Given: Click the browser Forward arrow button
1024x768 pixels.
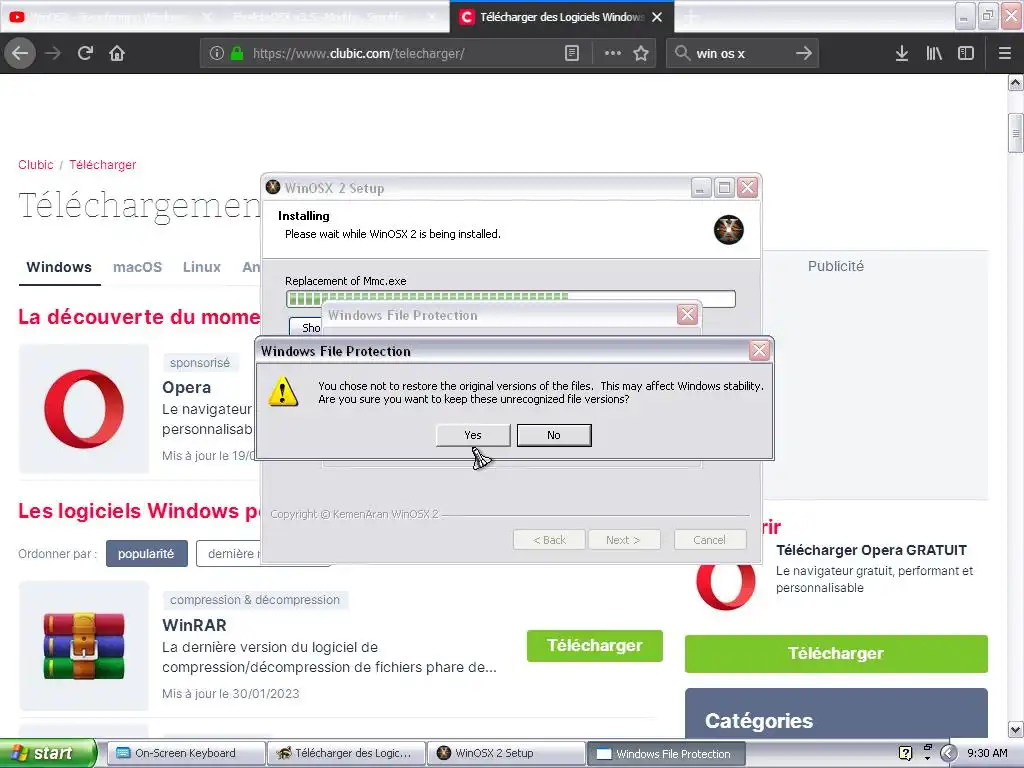Looking at the screenshot, I should tap(53, 53).
